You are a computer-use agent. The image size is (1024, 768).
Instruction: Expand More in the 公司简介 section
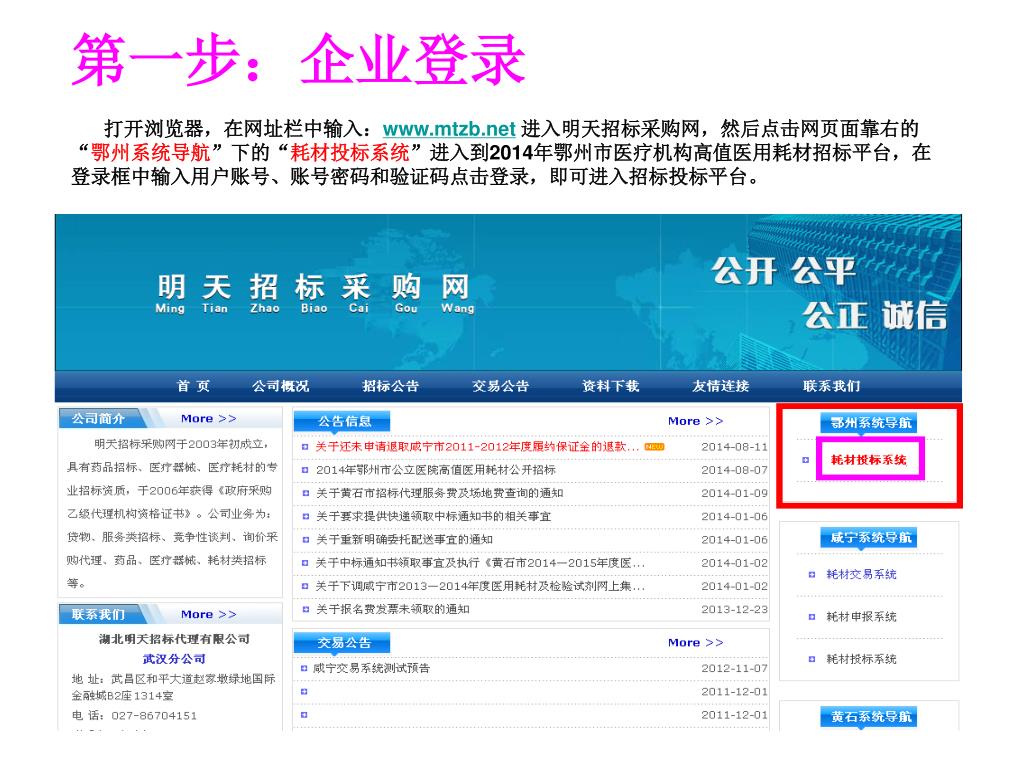click(208, 419)
